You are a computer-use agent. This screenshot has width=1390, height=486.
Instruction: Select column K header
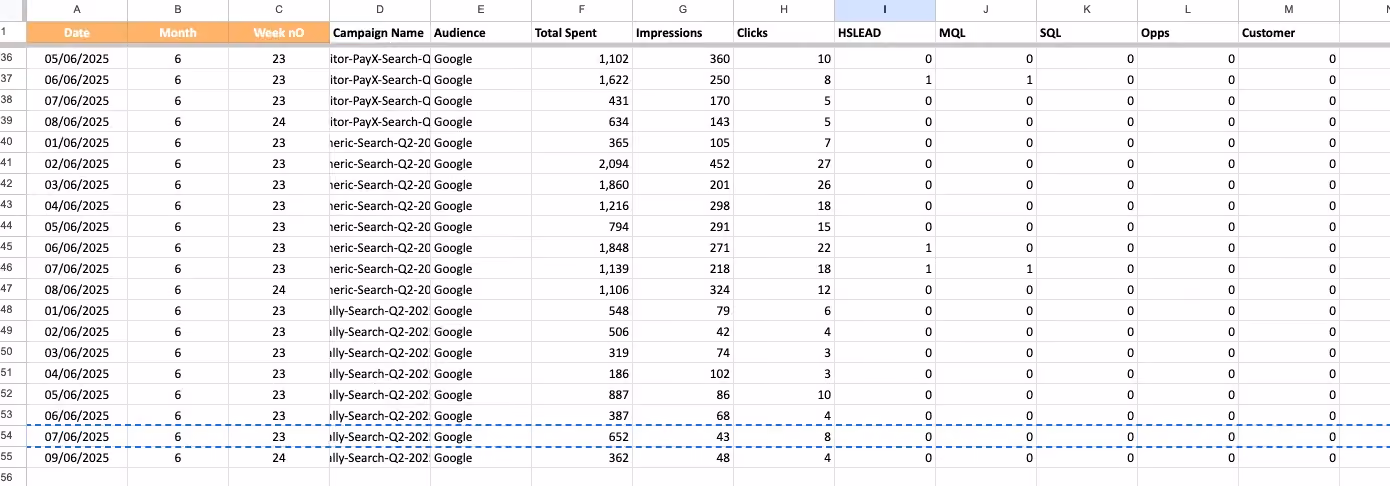pos(1087,10)
